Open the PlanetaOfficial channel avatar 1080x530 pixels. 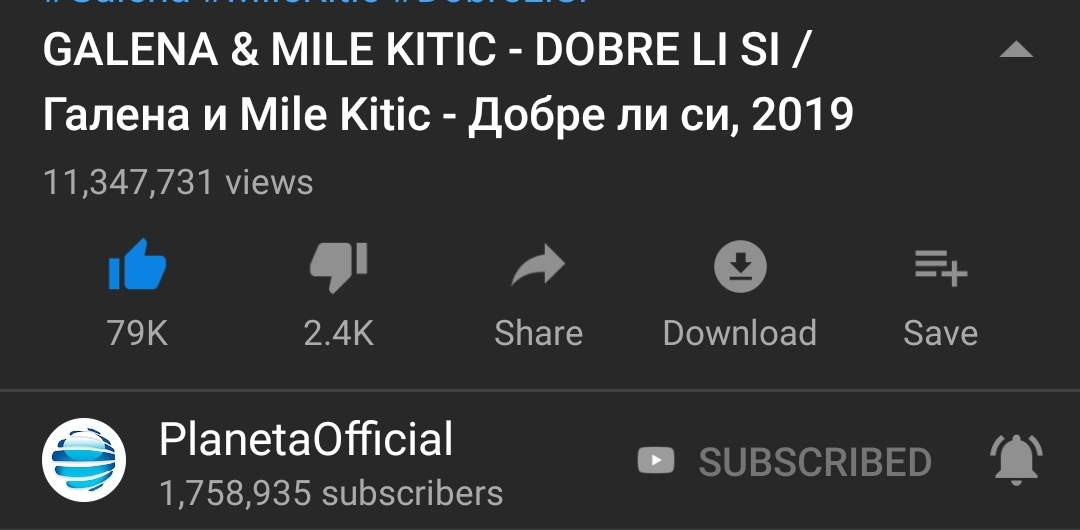coord(84,460)
